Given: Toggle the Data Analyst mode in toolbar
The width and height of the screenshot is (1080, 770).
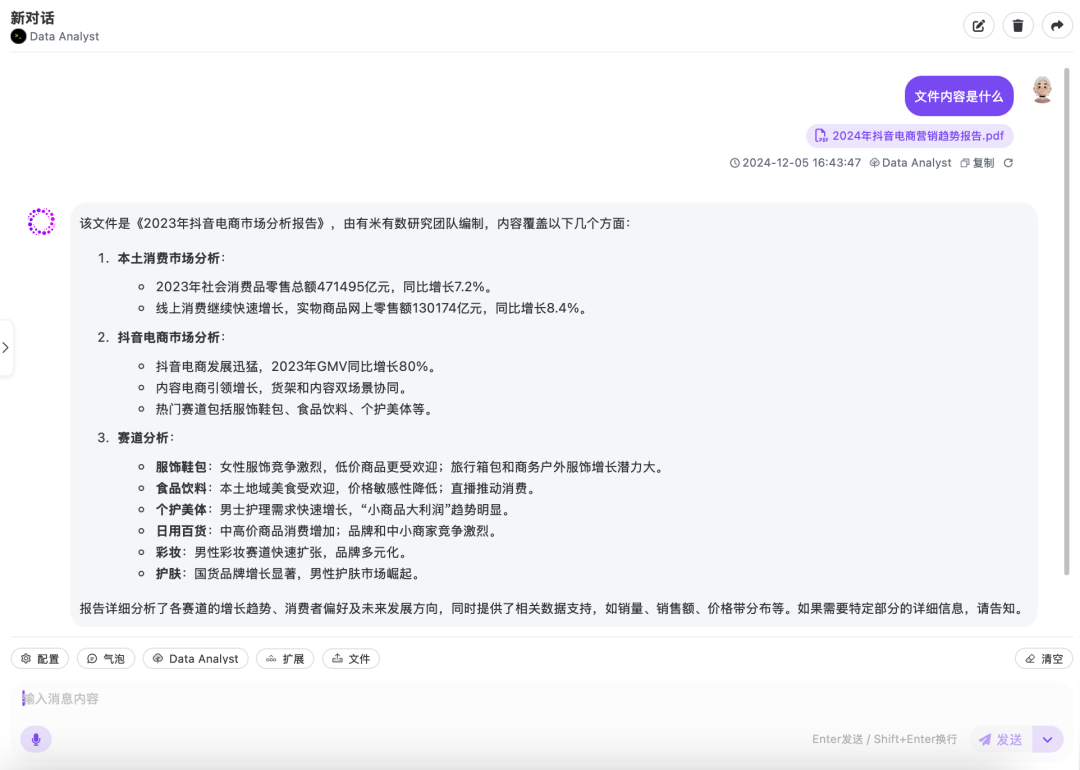Looking at the screenshot, I should coord(195,658).
